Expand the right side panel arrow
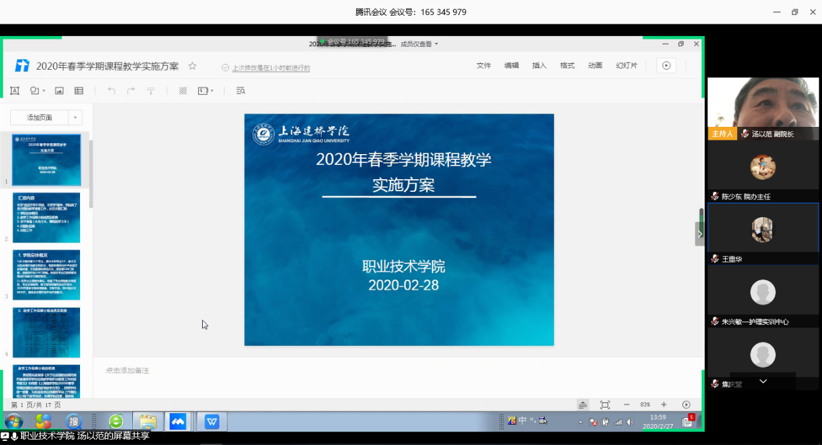This screenshot has height=445, width=822. (699, 234)
